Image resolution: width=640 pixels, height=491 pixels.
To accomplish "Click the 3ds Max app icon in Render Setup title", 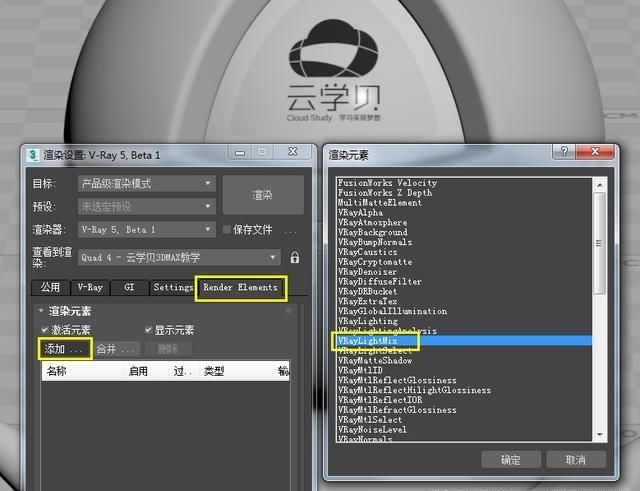I will click(32, 156).
